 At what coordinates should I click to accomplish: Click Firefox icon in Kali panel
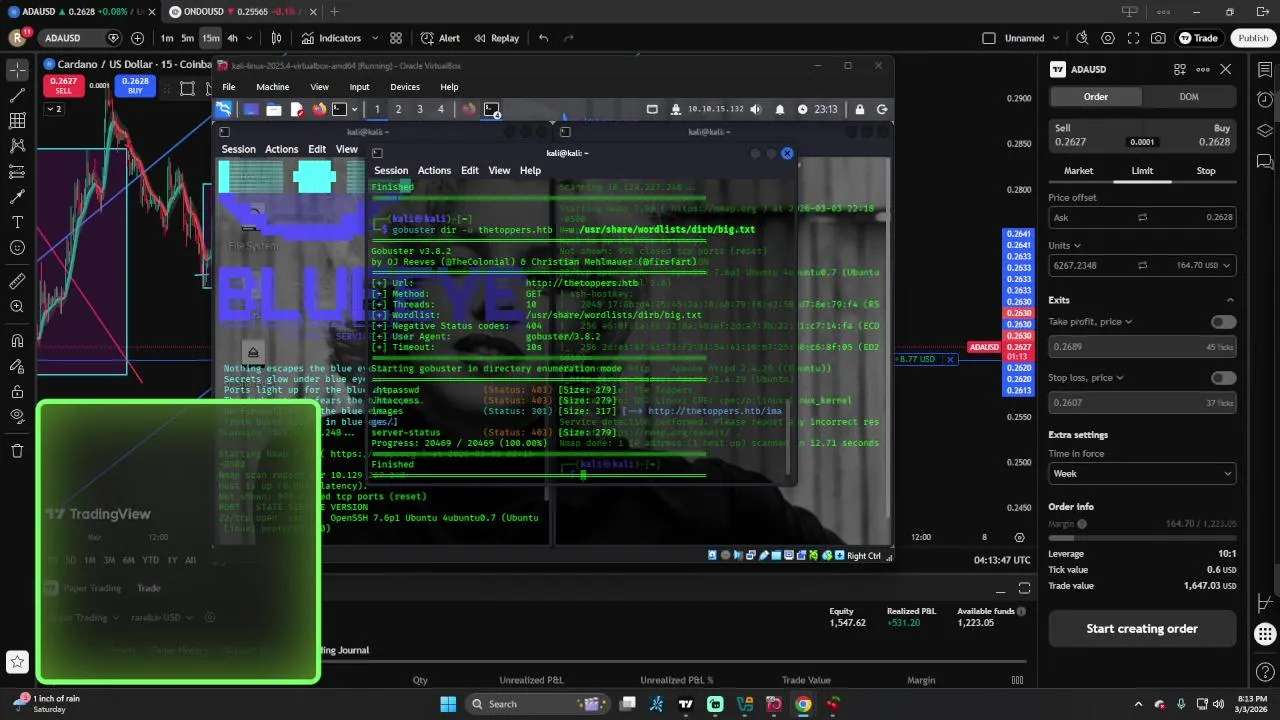pos(319,109)
